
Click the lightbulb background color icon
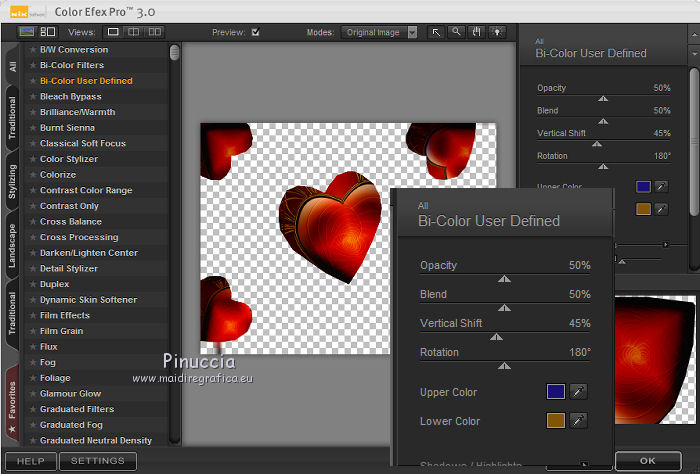(496, 32)
